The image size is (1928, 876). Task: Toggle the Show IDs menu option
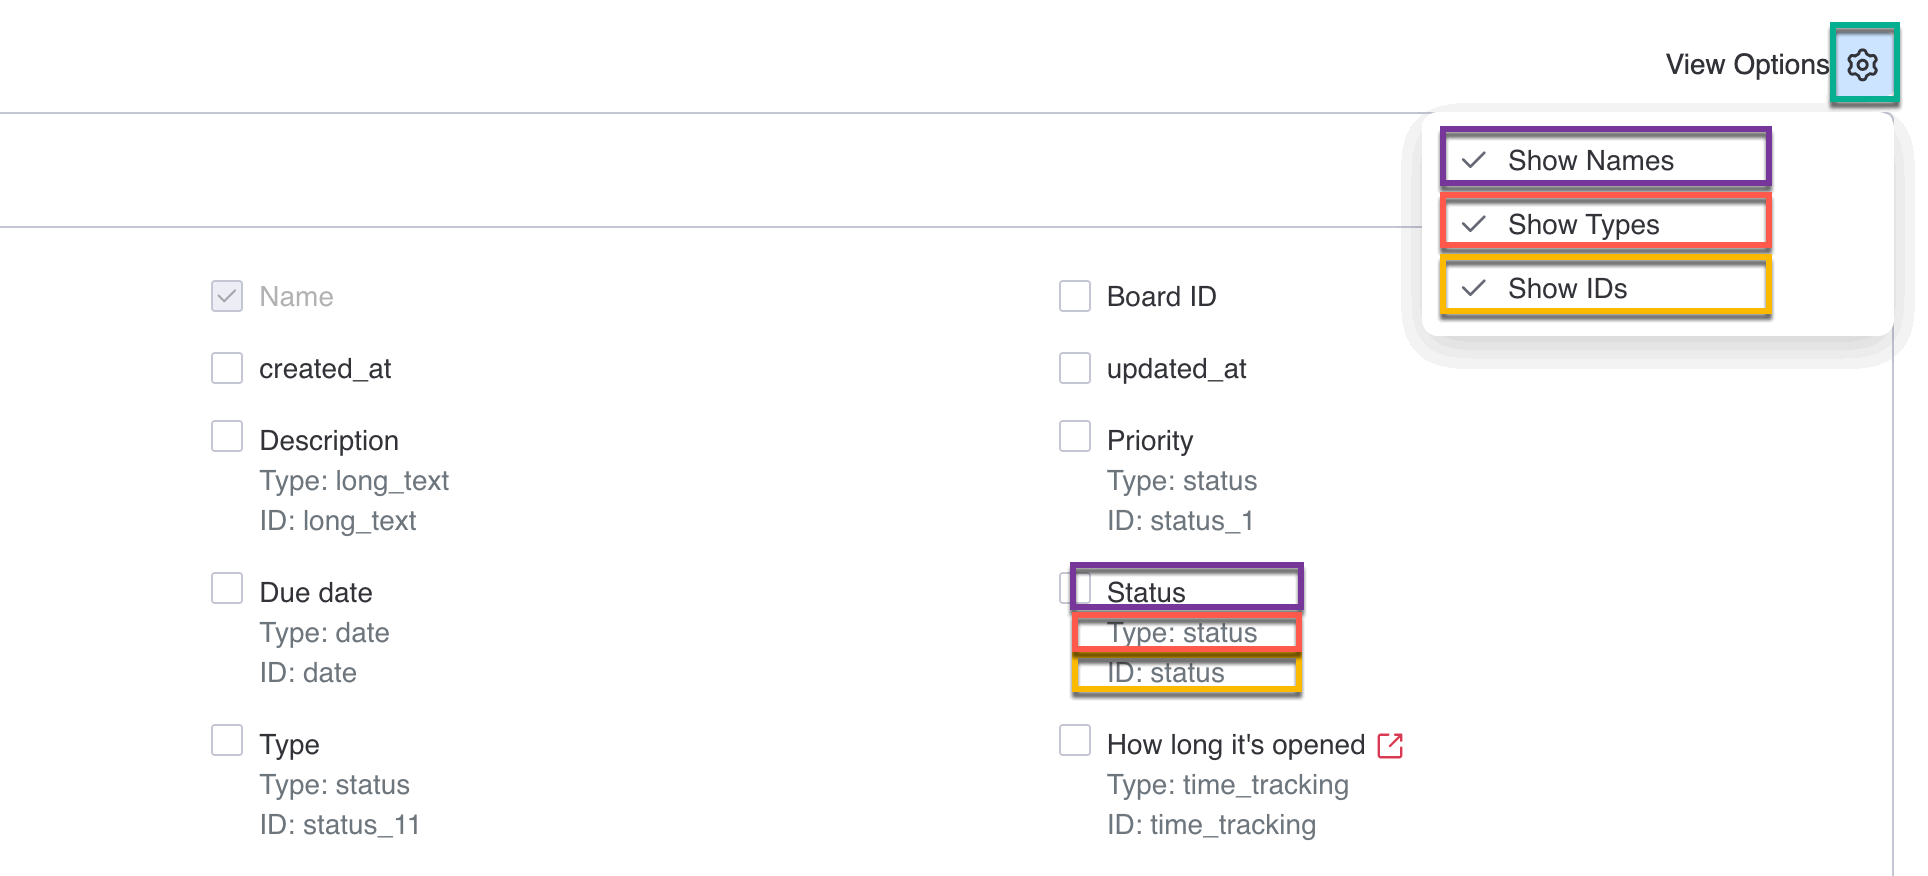tap(1568, 288)
